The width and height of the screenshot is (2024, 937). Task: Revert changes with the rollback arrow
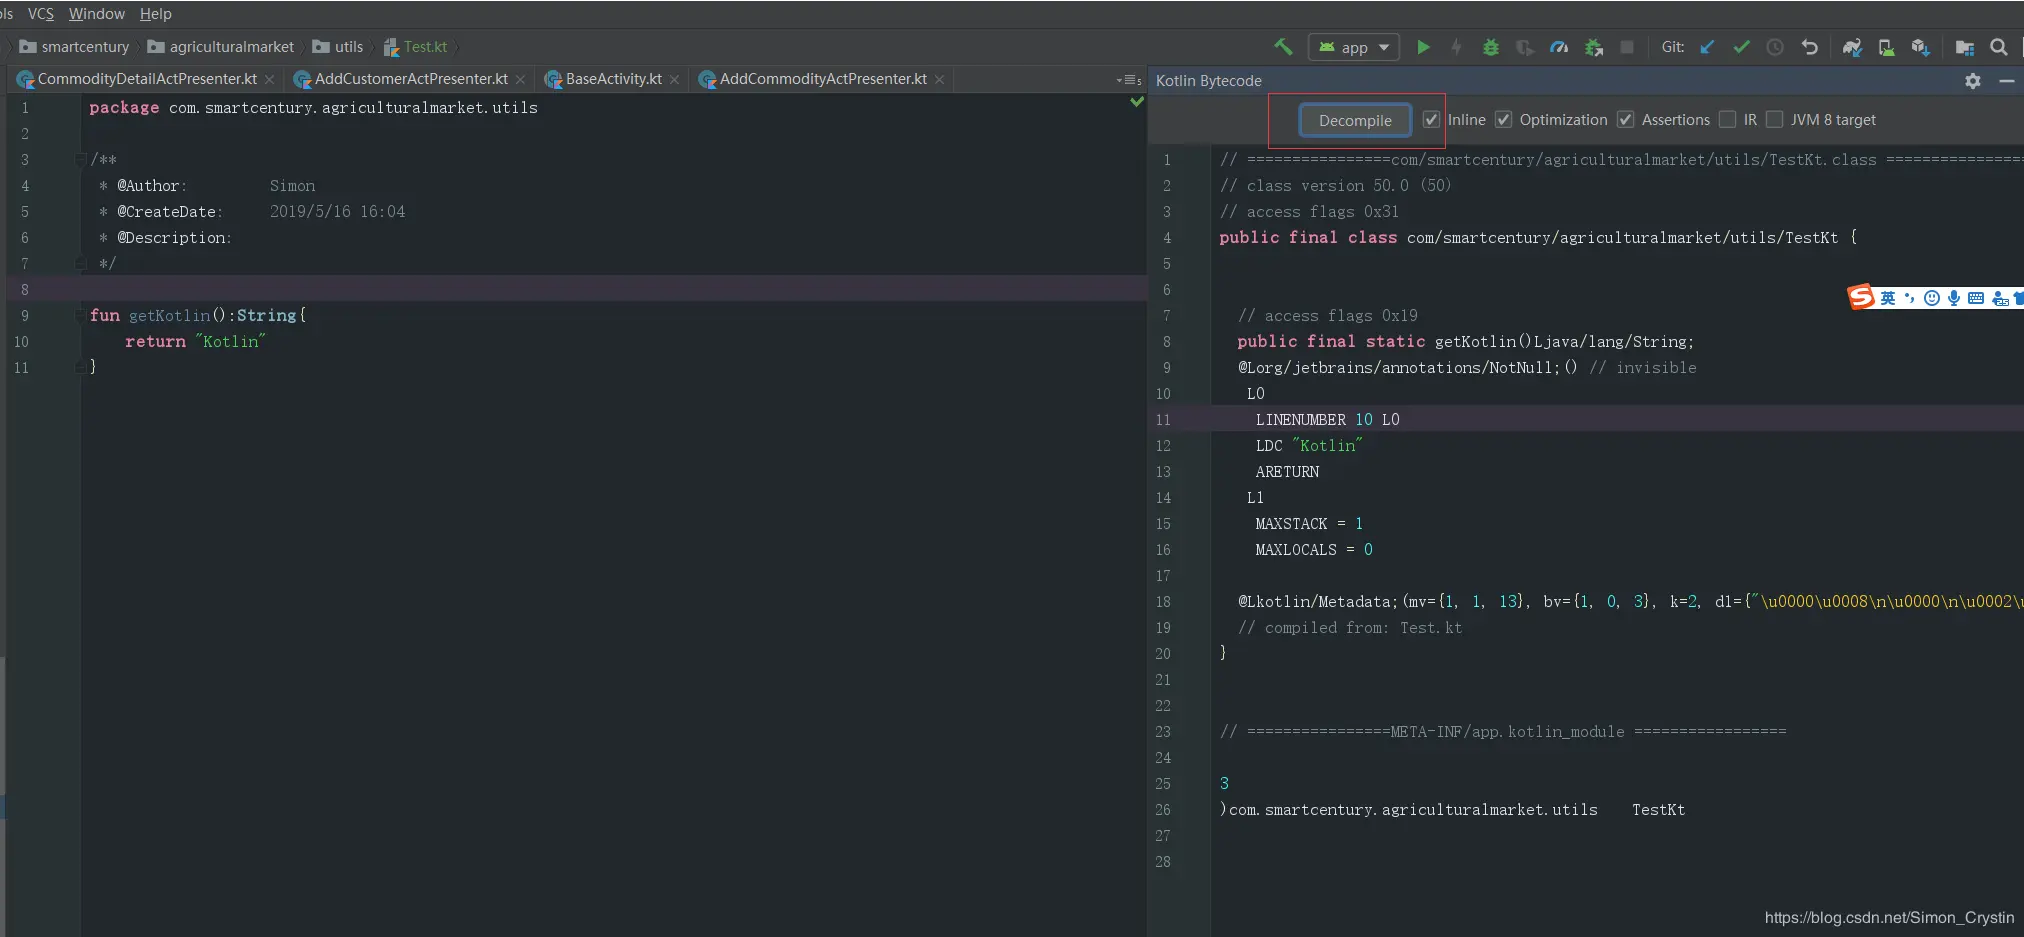click(1809, 47)
